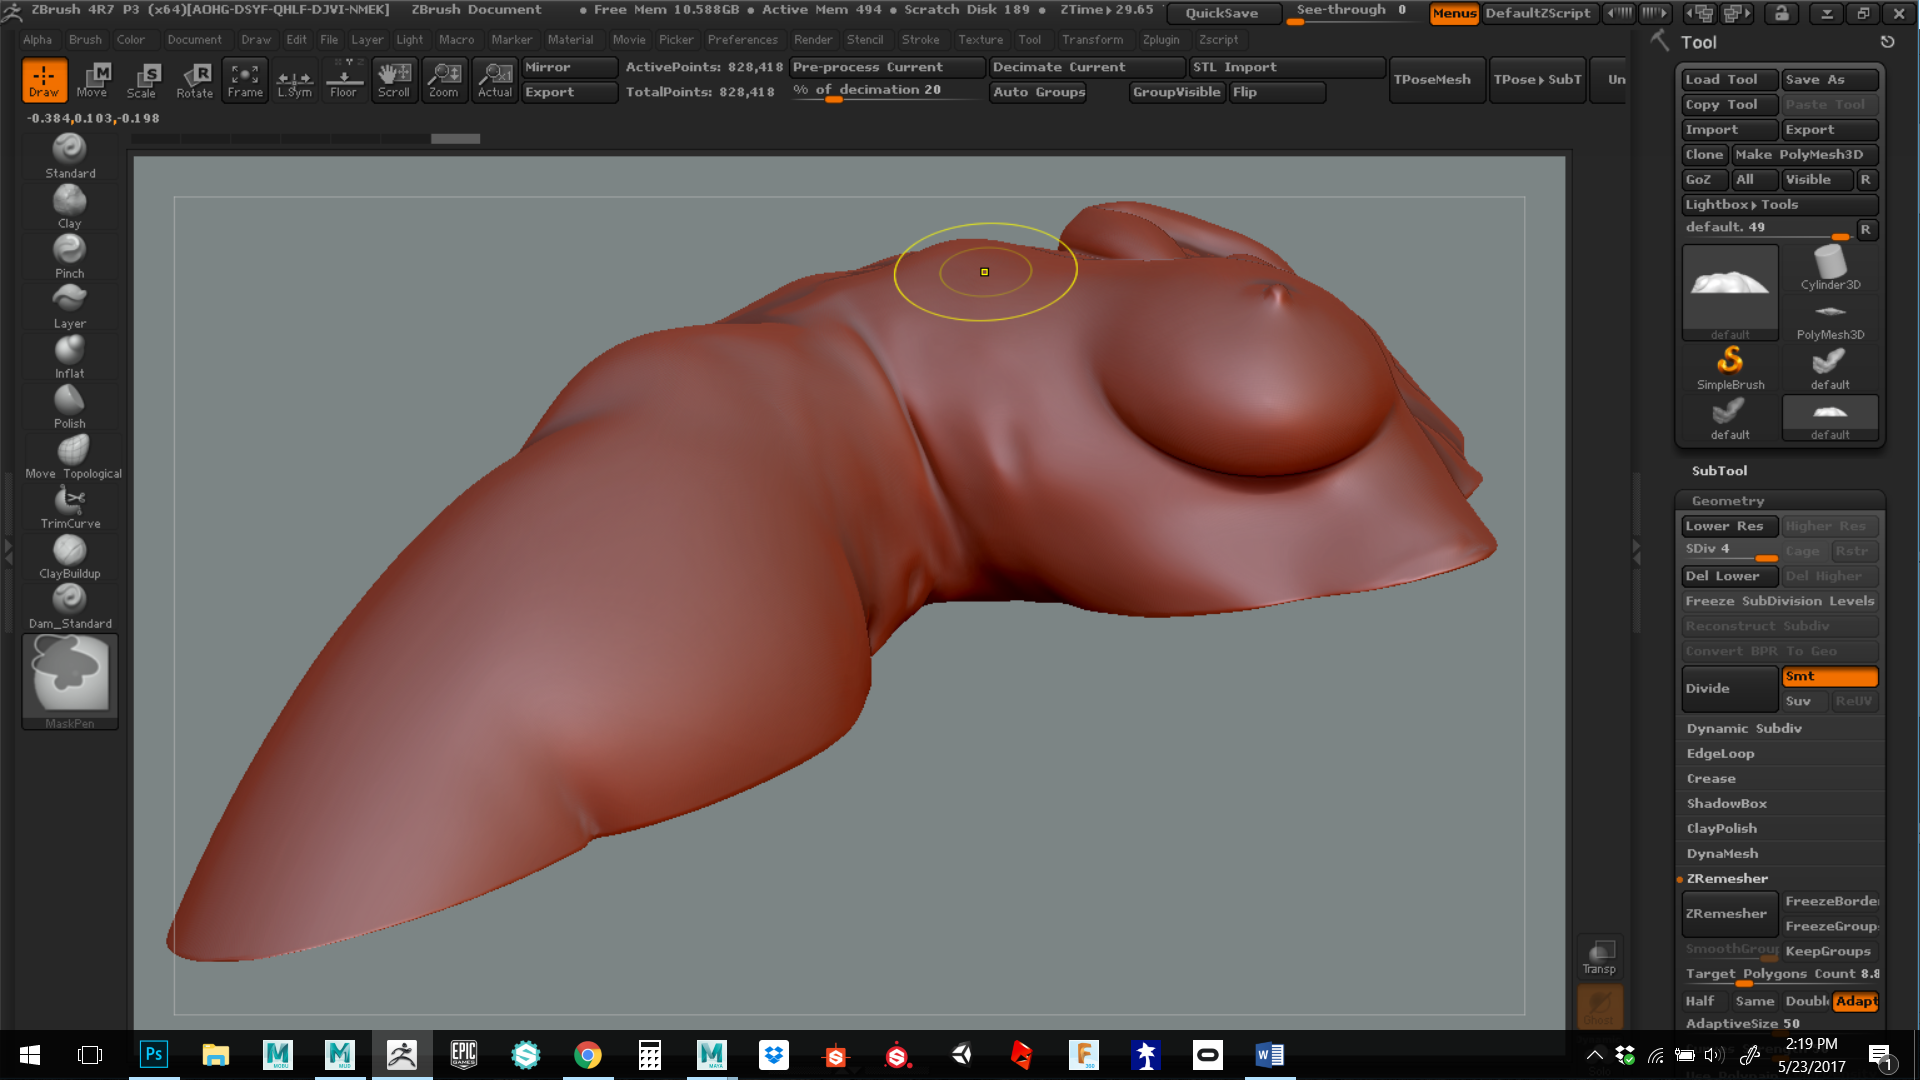The image size is (1920, 1080).
Task: Select the Pinch brush
Action: [x=70, y=256]
